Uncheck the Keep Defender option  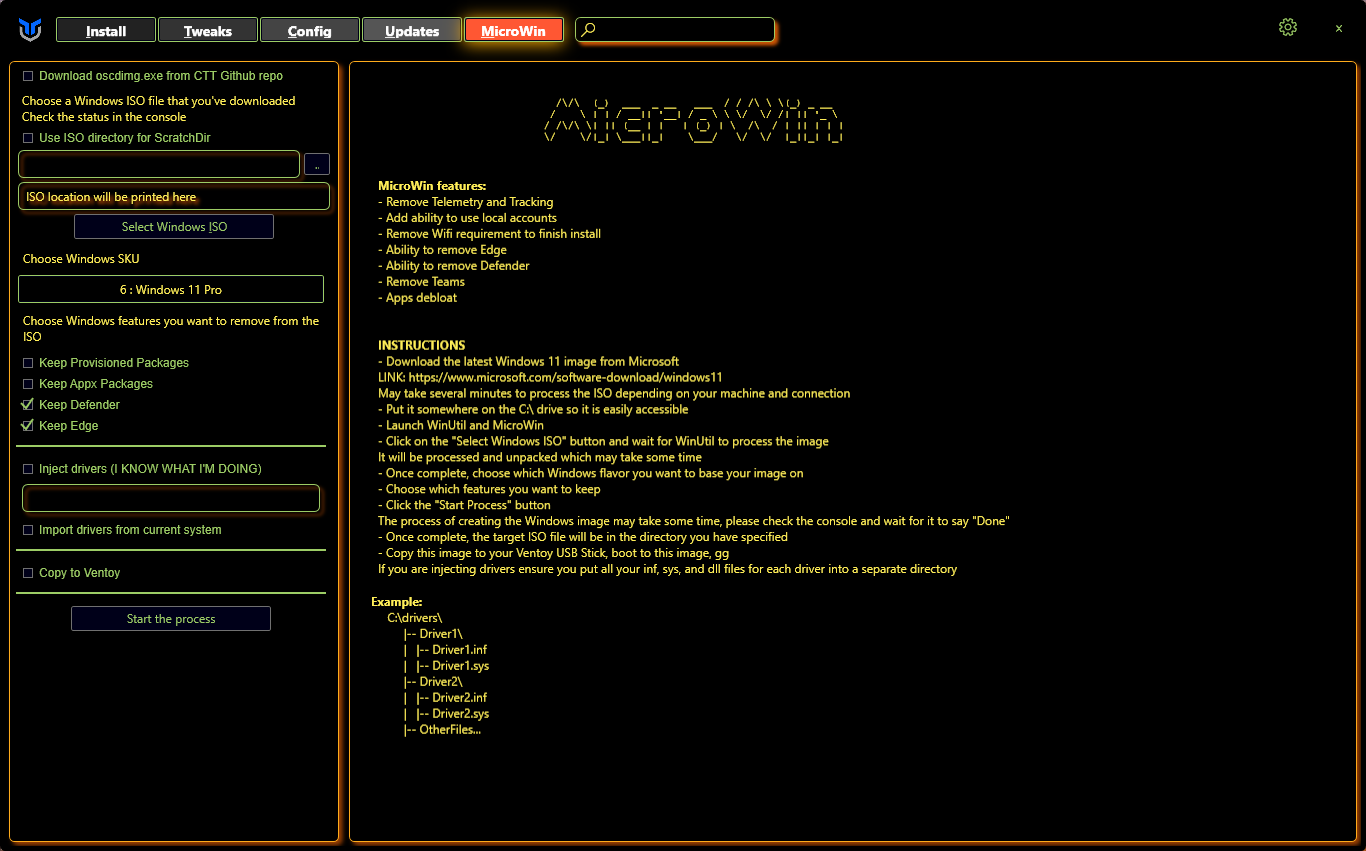pos(28,405)
